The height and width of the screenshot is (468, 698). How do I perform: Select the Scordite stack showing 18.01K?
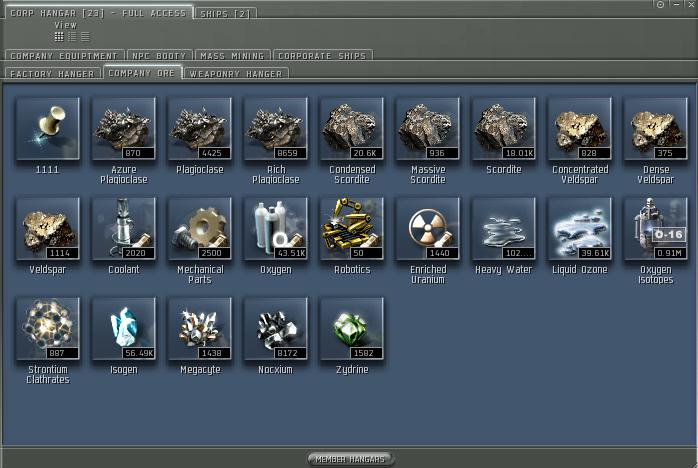click(504, 129)
